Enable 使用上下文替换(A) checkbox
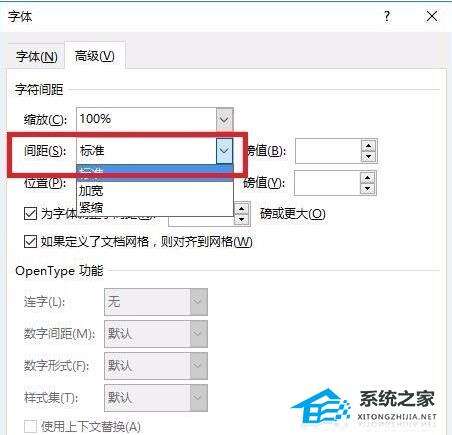 click(x=30, y=426)
